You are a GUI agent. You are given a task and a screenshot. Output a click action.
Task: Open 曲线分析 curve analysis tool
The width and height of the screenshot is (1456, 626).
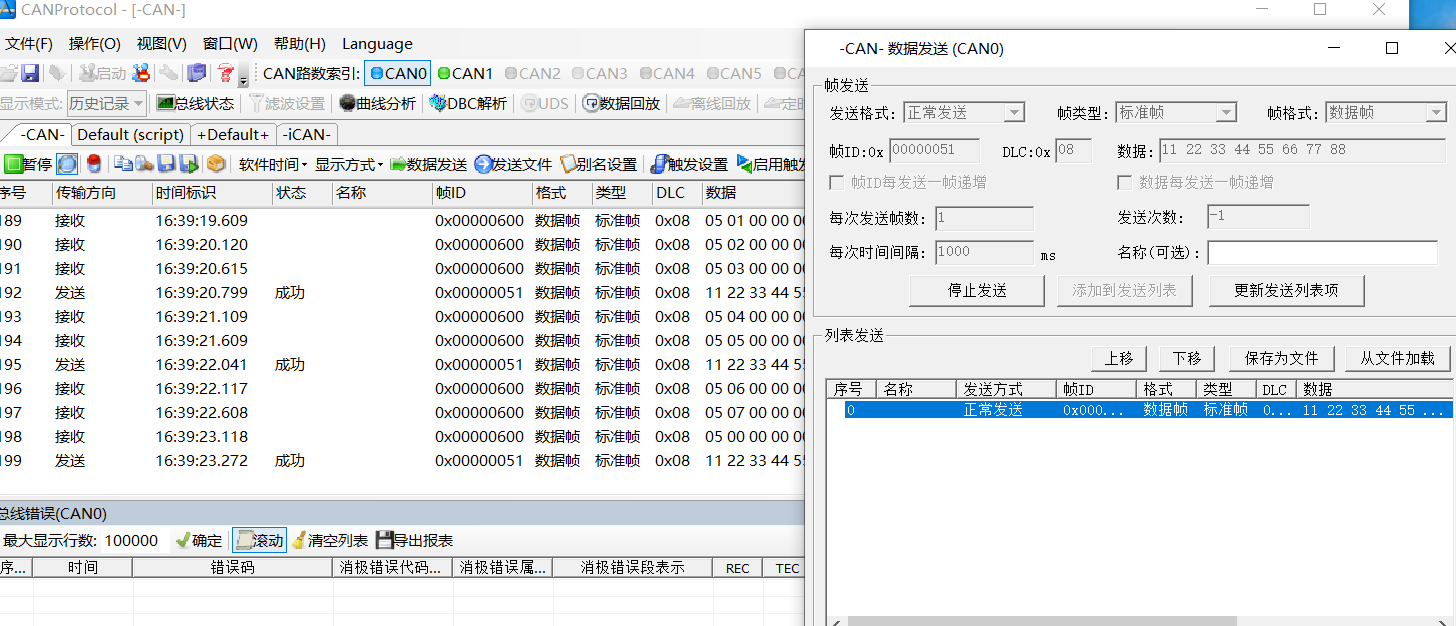pyautogui.click(x=377, y=103)
